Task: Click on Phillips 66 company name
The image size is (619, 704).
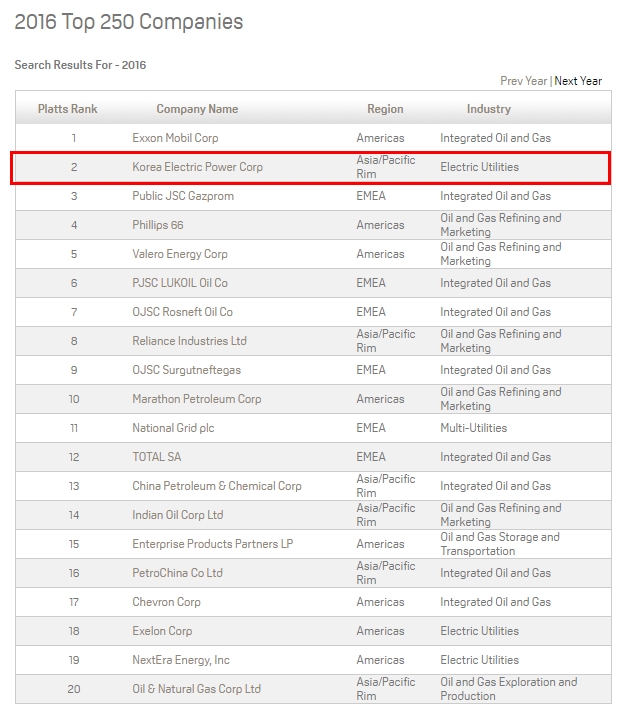Action: pos(158,225)
